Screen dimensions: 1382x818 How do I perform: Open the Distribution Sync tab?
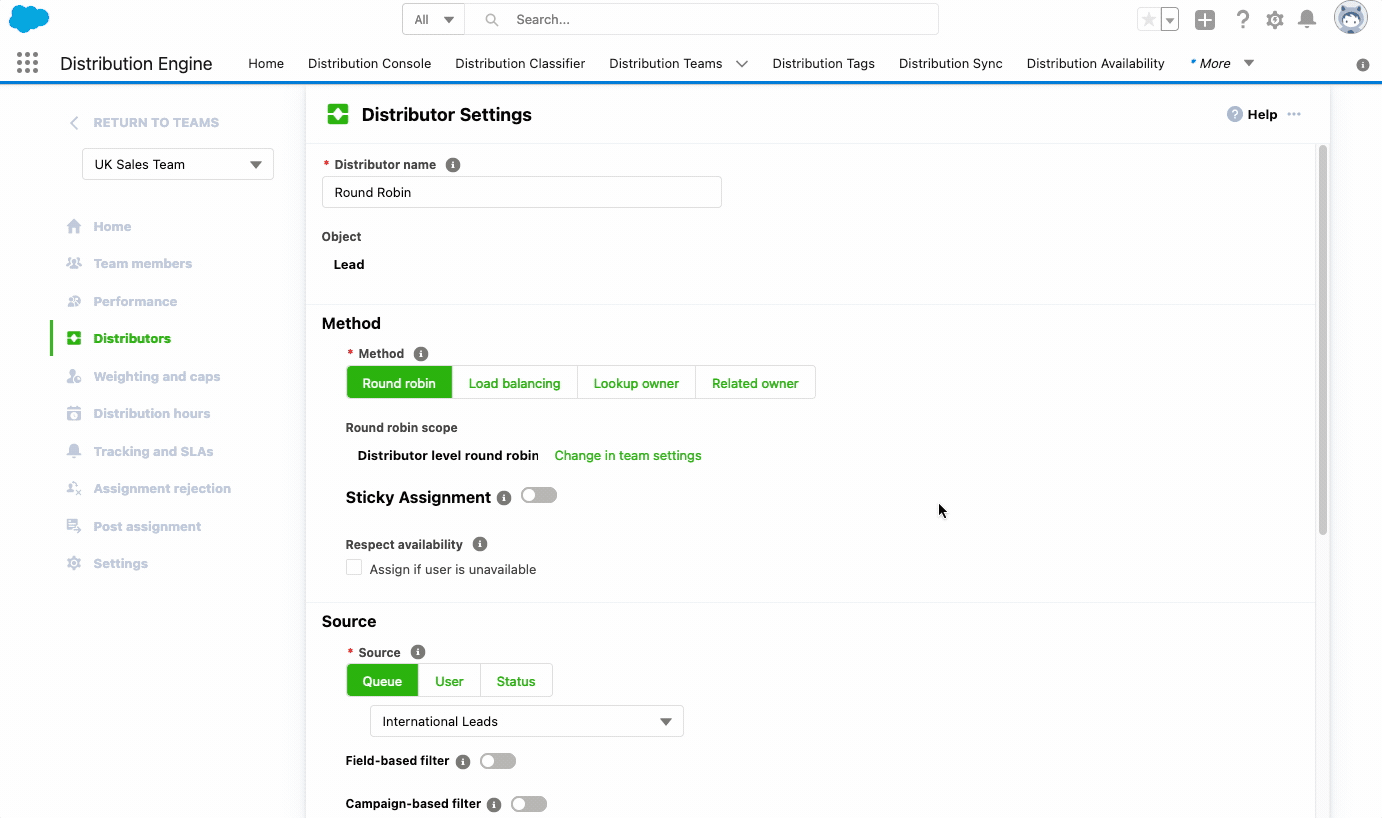(951, 63)
